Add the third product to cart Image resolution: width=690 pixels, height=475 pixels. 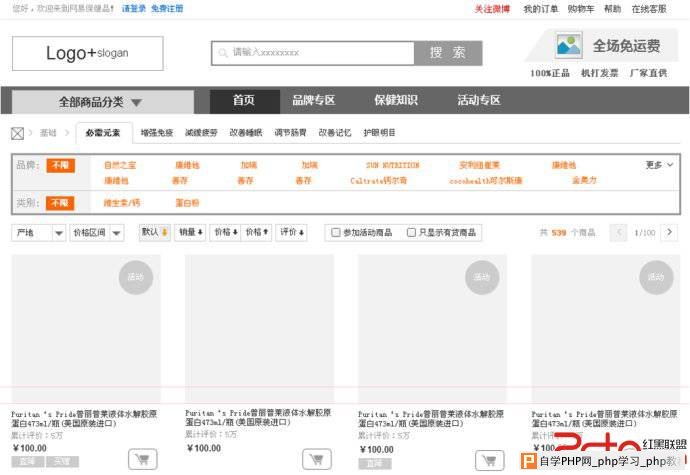[489, 460]
